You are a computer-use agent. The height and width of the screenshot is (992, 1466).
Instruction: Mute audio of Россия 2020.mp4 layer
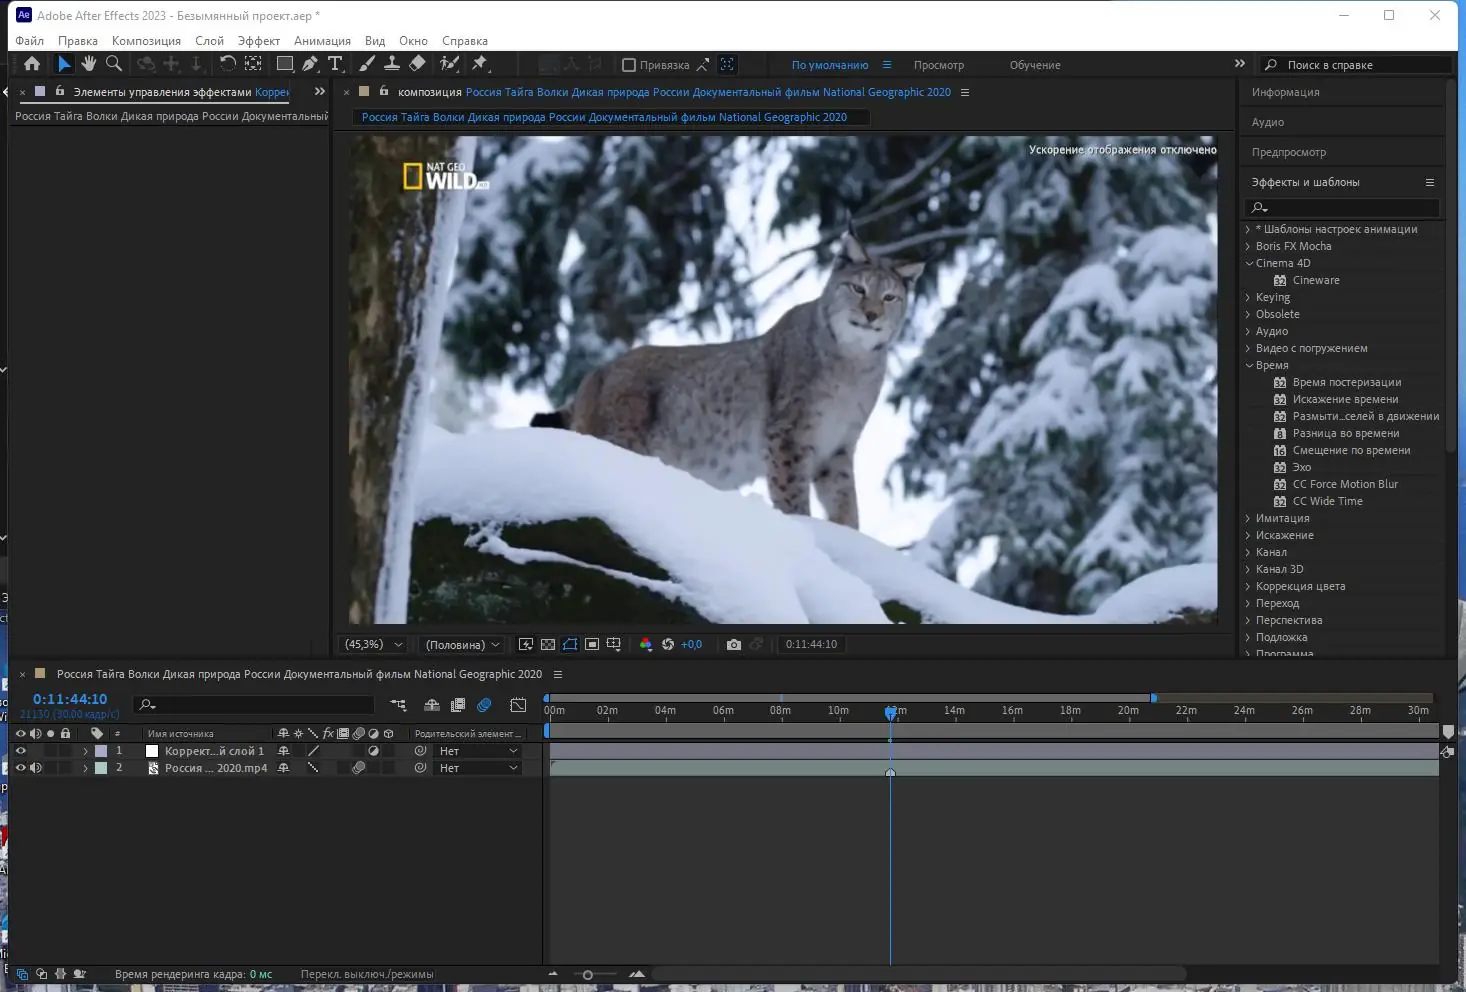(36, 768)
